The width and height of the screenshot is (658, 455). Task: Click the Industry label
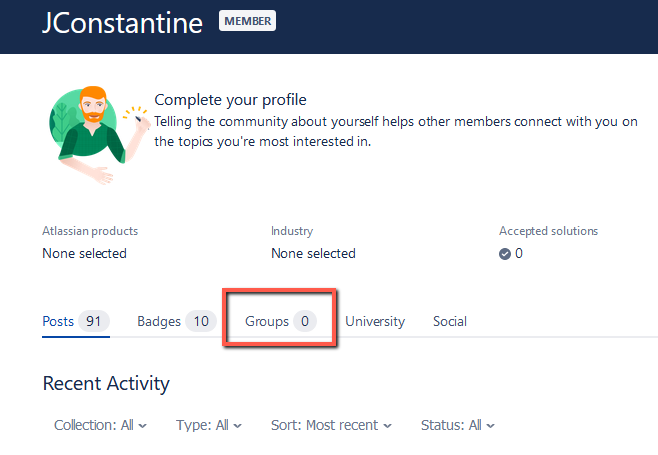292,231
